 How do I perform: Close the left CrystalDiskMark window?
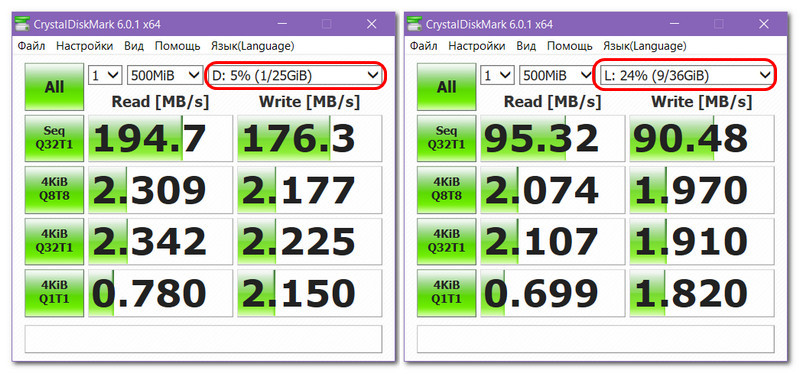371,23
